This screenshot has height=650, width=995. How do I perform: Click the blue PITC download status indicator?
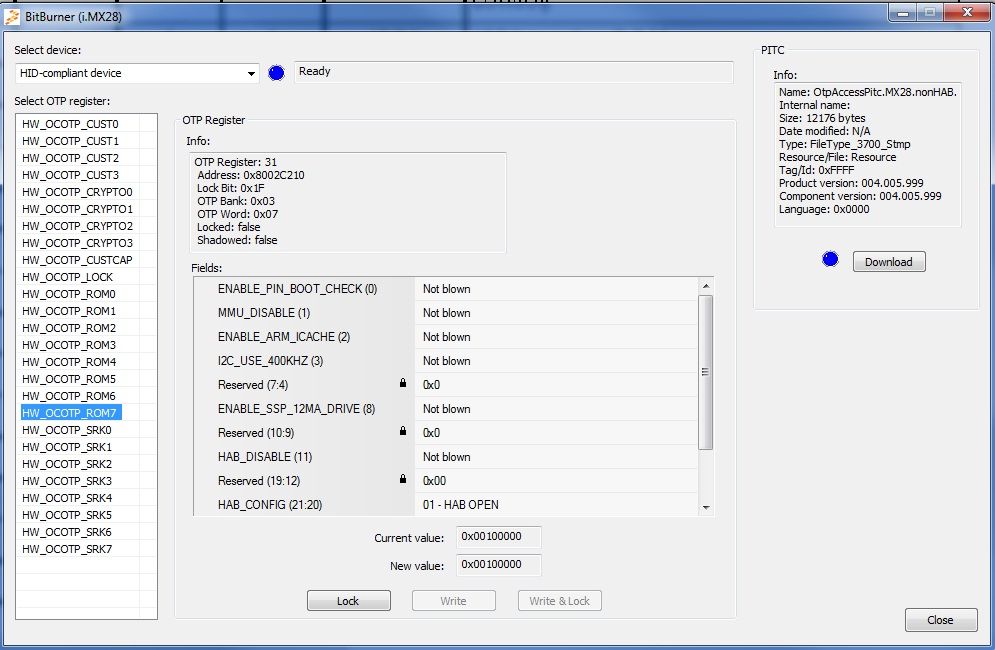click(x=830, y=259)
